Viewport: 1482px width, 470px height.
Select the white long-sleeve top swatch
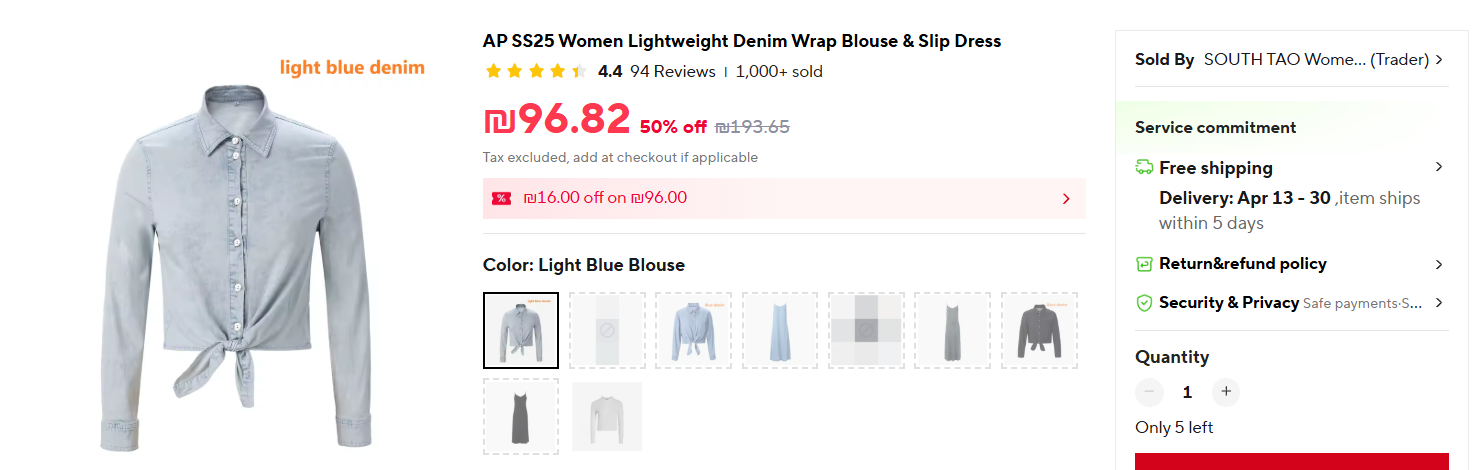pyautogui.click(x=607, y=416)
